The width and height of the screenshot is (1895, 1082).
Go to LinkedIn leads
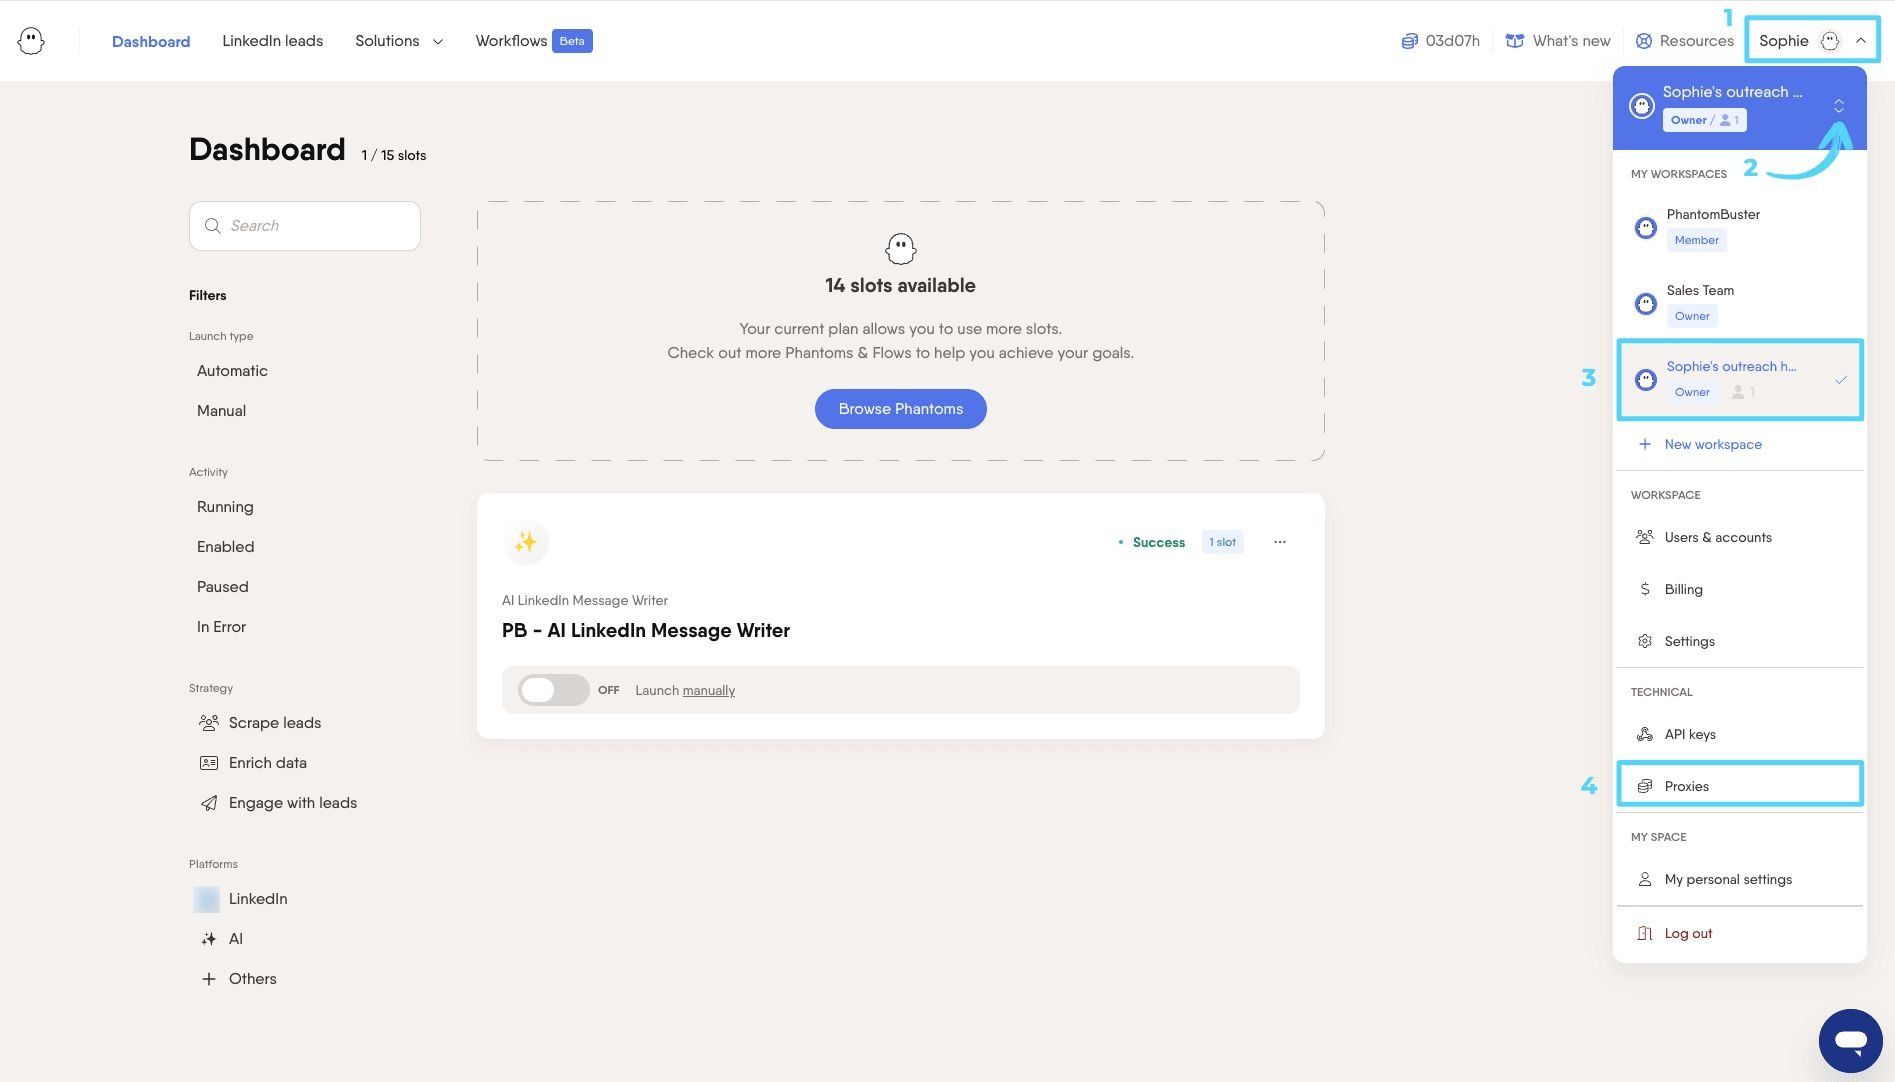pyautogui.click(x=272, y=41)
